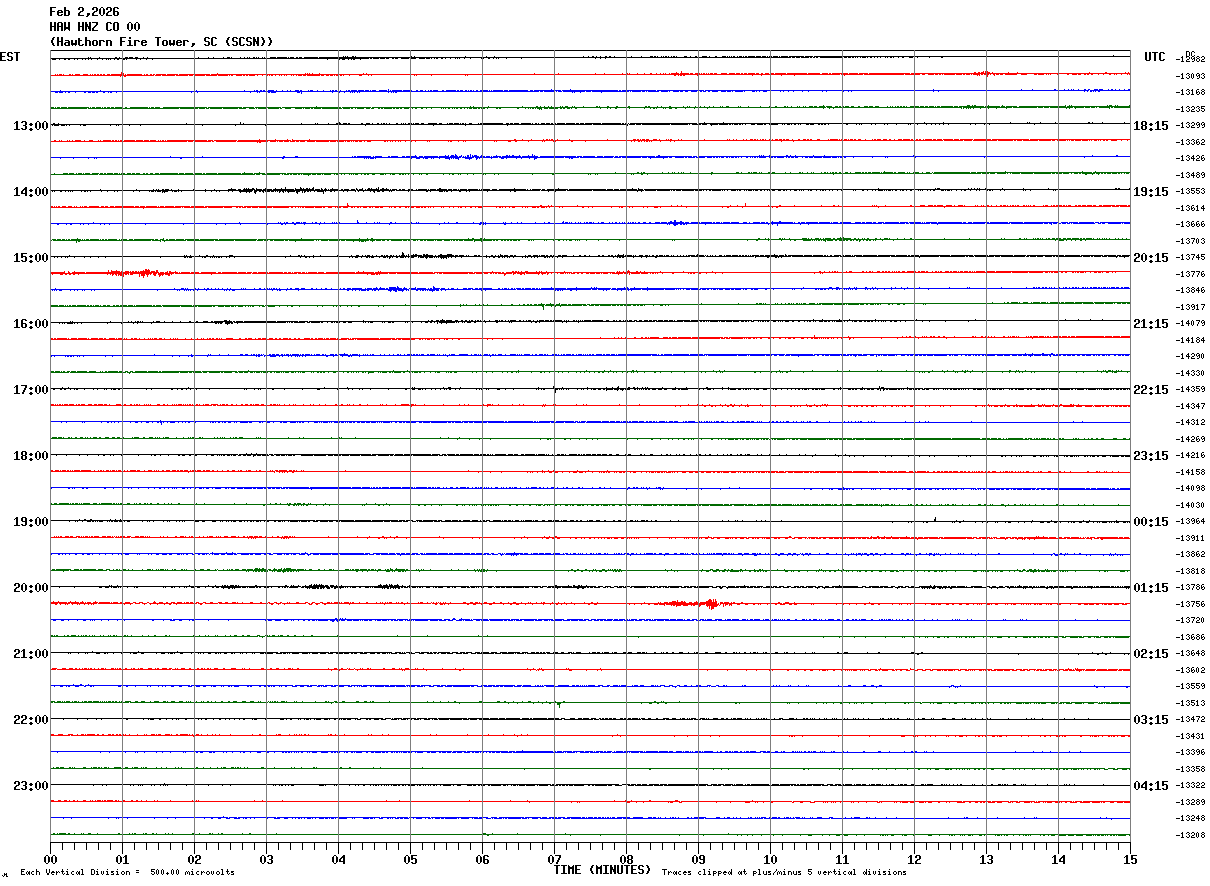Click minute 09 tick label on time axis
Image resolution: width=1210 pixels, height=886 pixels.
[698, 859]
